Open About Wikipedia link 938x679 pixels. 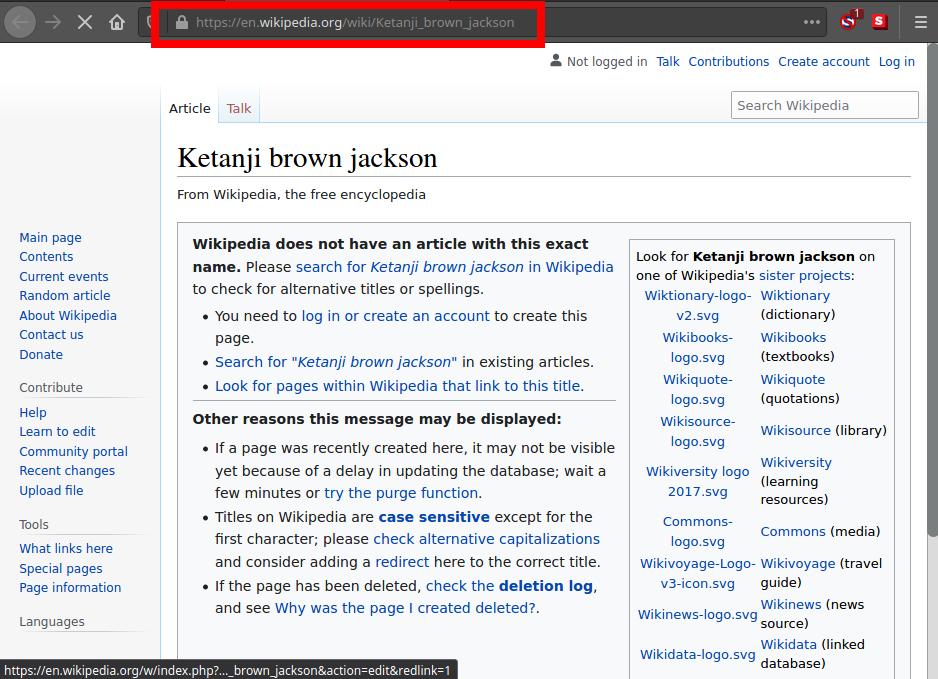click(x=68, y=315)
